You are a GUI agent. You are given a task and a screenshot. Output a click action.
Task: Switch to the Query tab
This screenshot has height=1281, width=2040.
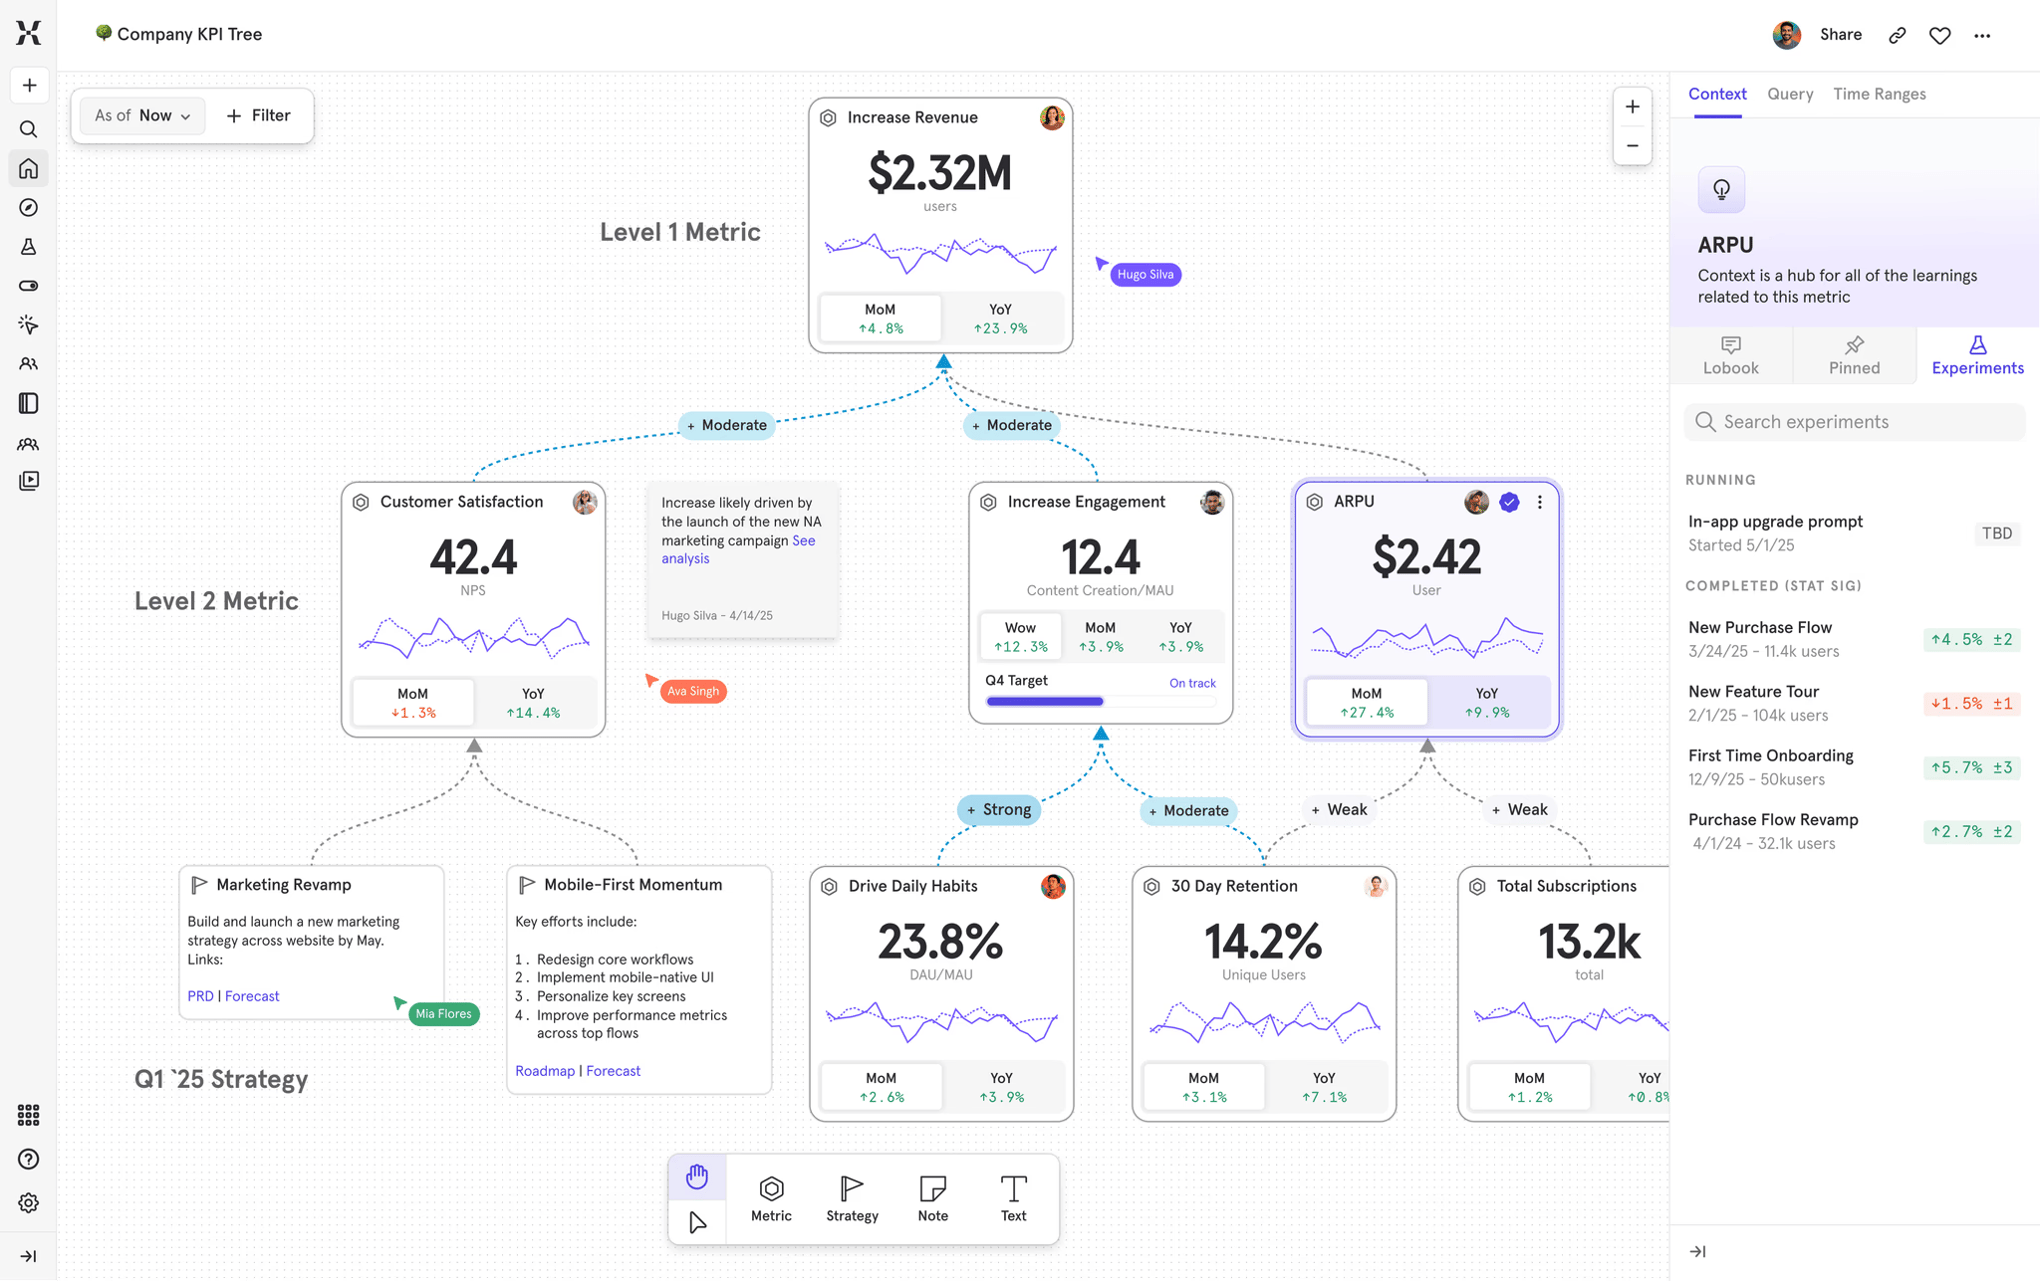(x=1789, y=93)
